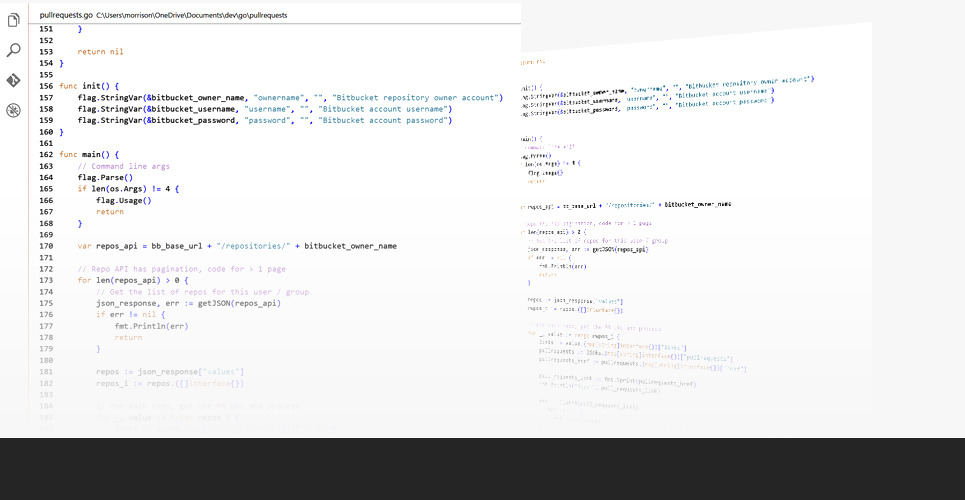Image resolution: width=965 pixels, height=500 pixels.
Task: Open the Search magnifier in sidebar
Action: click(x=13, y=50)
